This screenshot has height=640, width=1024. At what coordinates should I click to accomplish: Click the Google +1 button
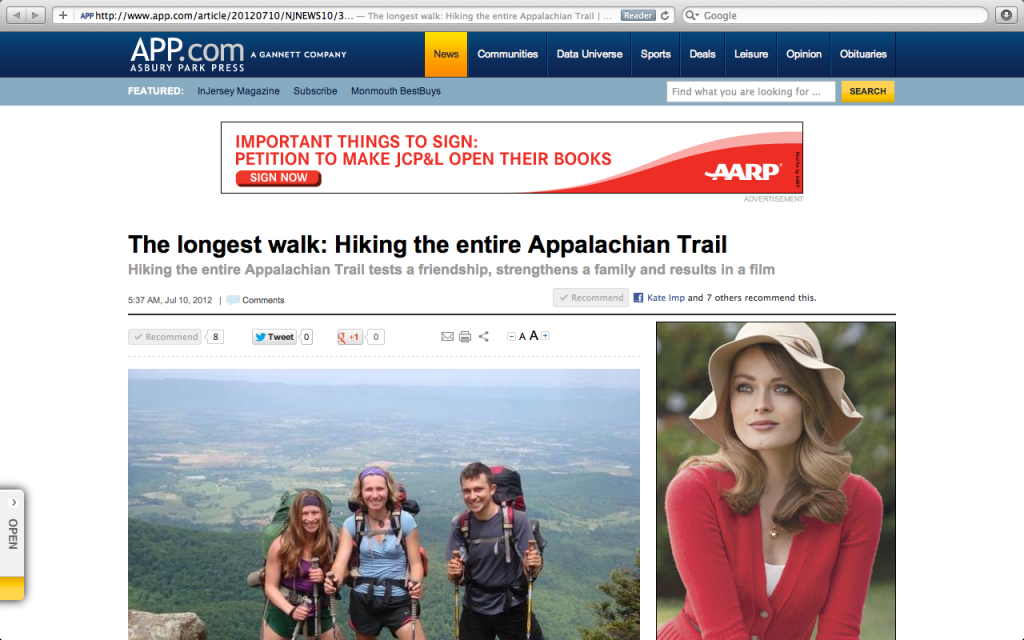coord(349,337)
